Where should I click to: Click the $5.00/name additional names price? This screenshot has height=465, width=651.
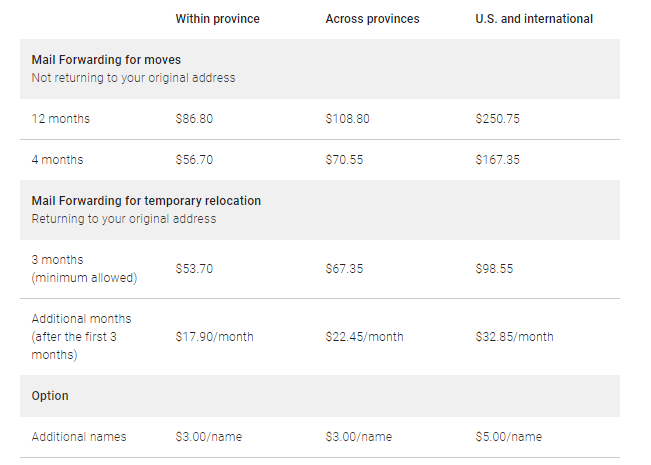[x=509, y=437]
